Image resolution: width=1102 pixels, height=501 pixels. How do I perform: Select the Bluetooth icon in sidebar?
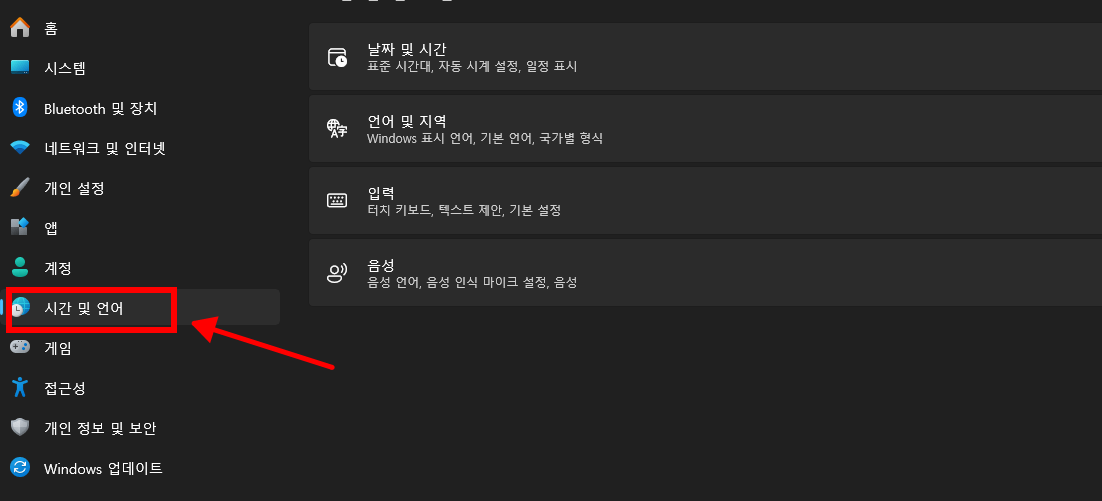pyautogui.click(x=20, y=108)
